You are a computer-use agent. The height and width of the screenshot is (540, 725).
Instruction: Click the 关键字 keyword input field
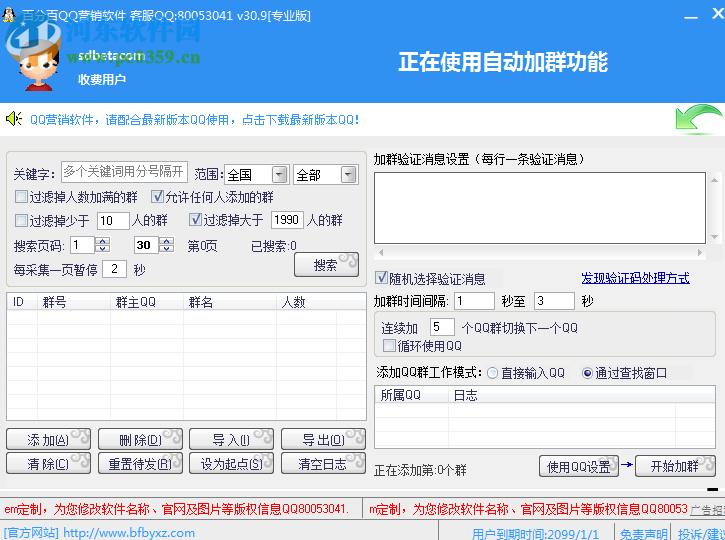[x=124, y=172]
